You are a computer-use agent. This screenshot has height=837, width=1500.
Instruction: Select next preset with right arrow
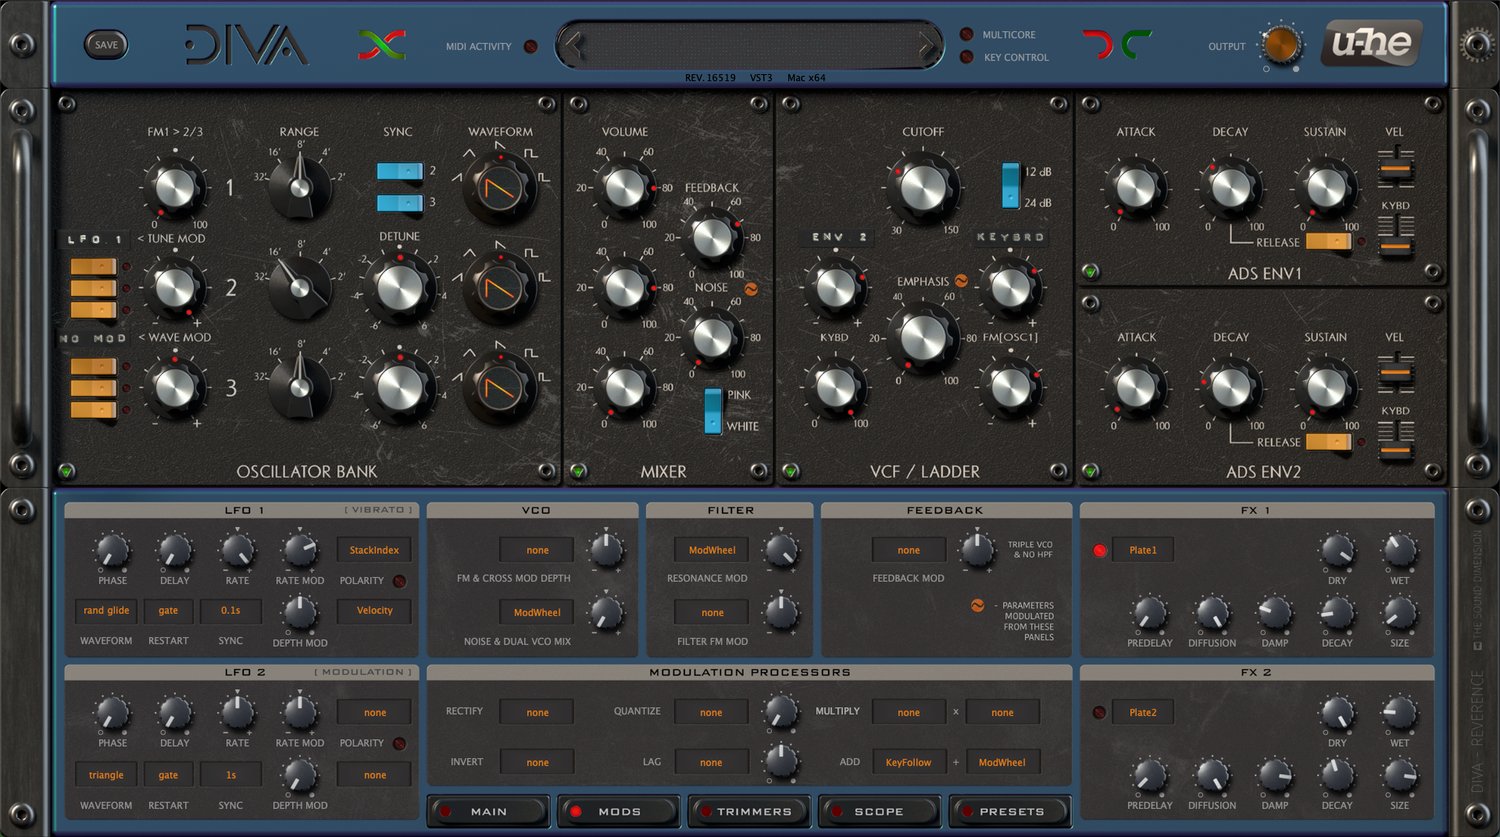[x=927, y=45]
